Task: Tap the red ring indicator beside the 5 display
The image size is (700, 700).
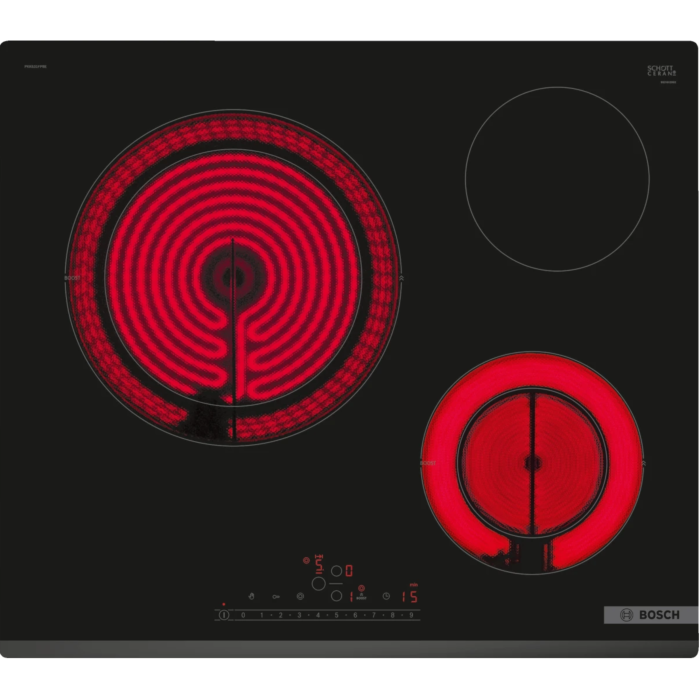Action: click(x=306, y=561)
